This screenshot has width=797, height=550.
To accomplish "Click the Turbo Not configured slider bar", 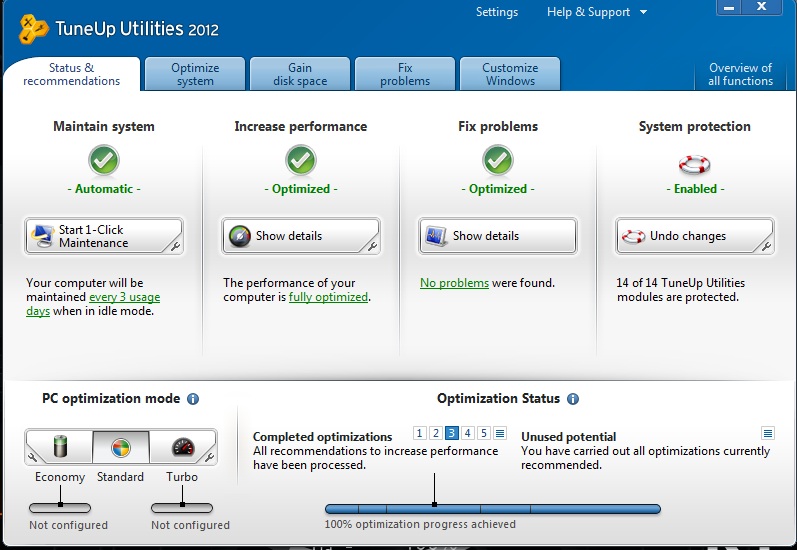I will pos(182,508).
